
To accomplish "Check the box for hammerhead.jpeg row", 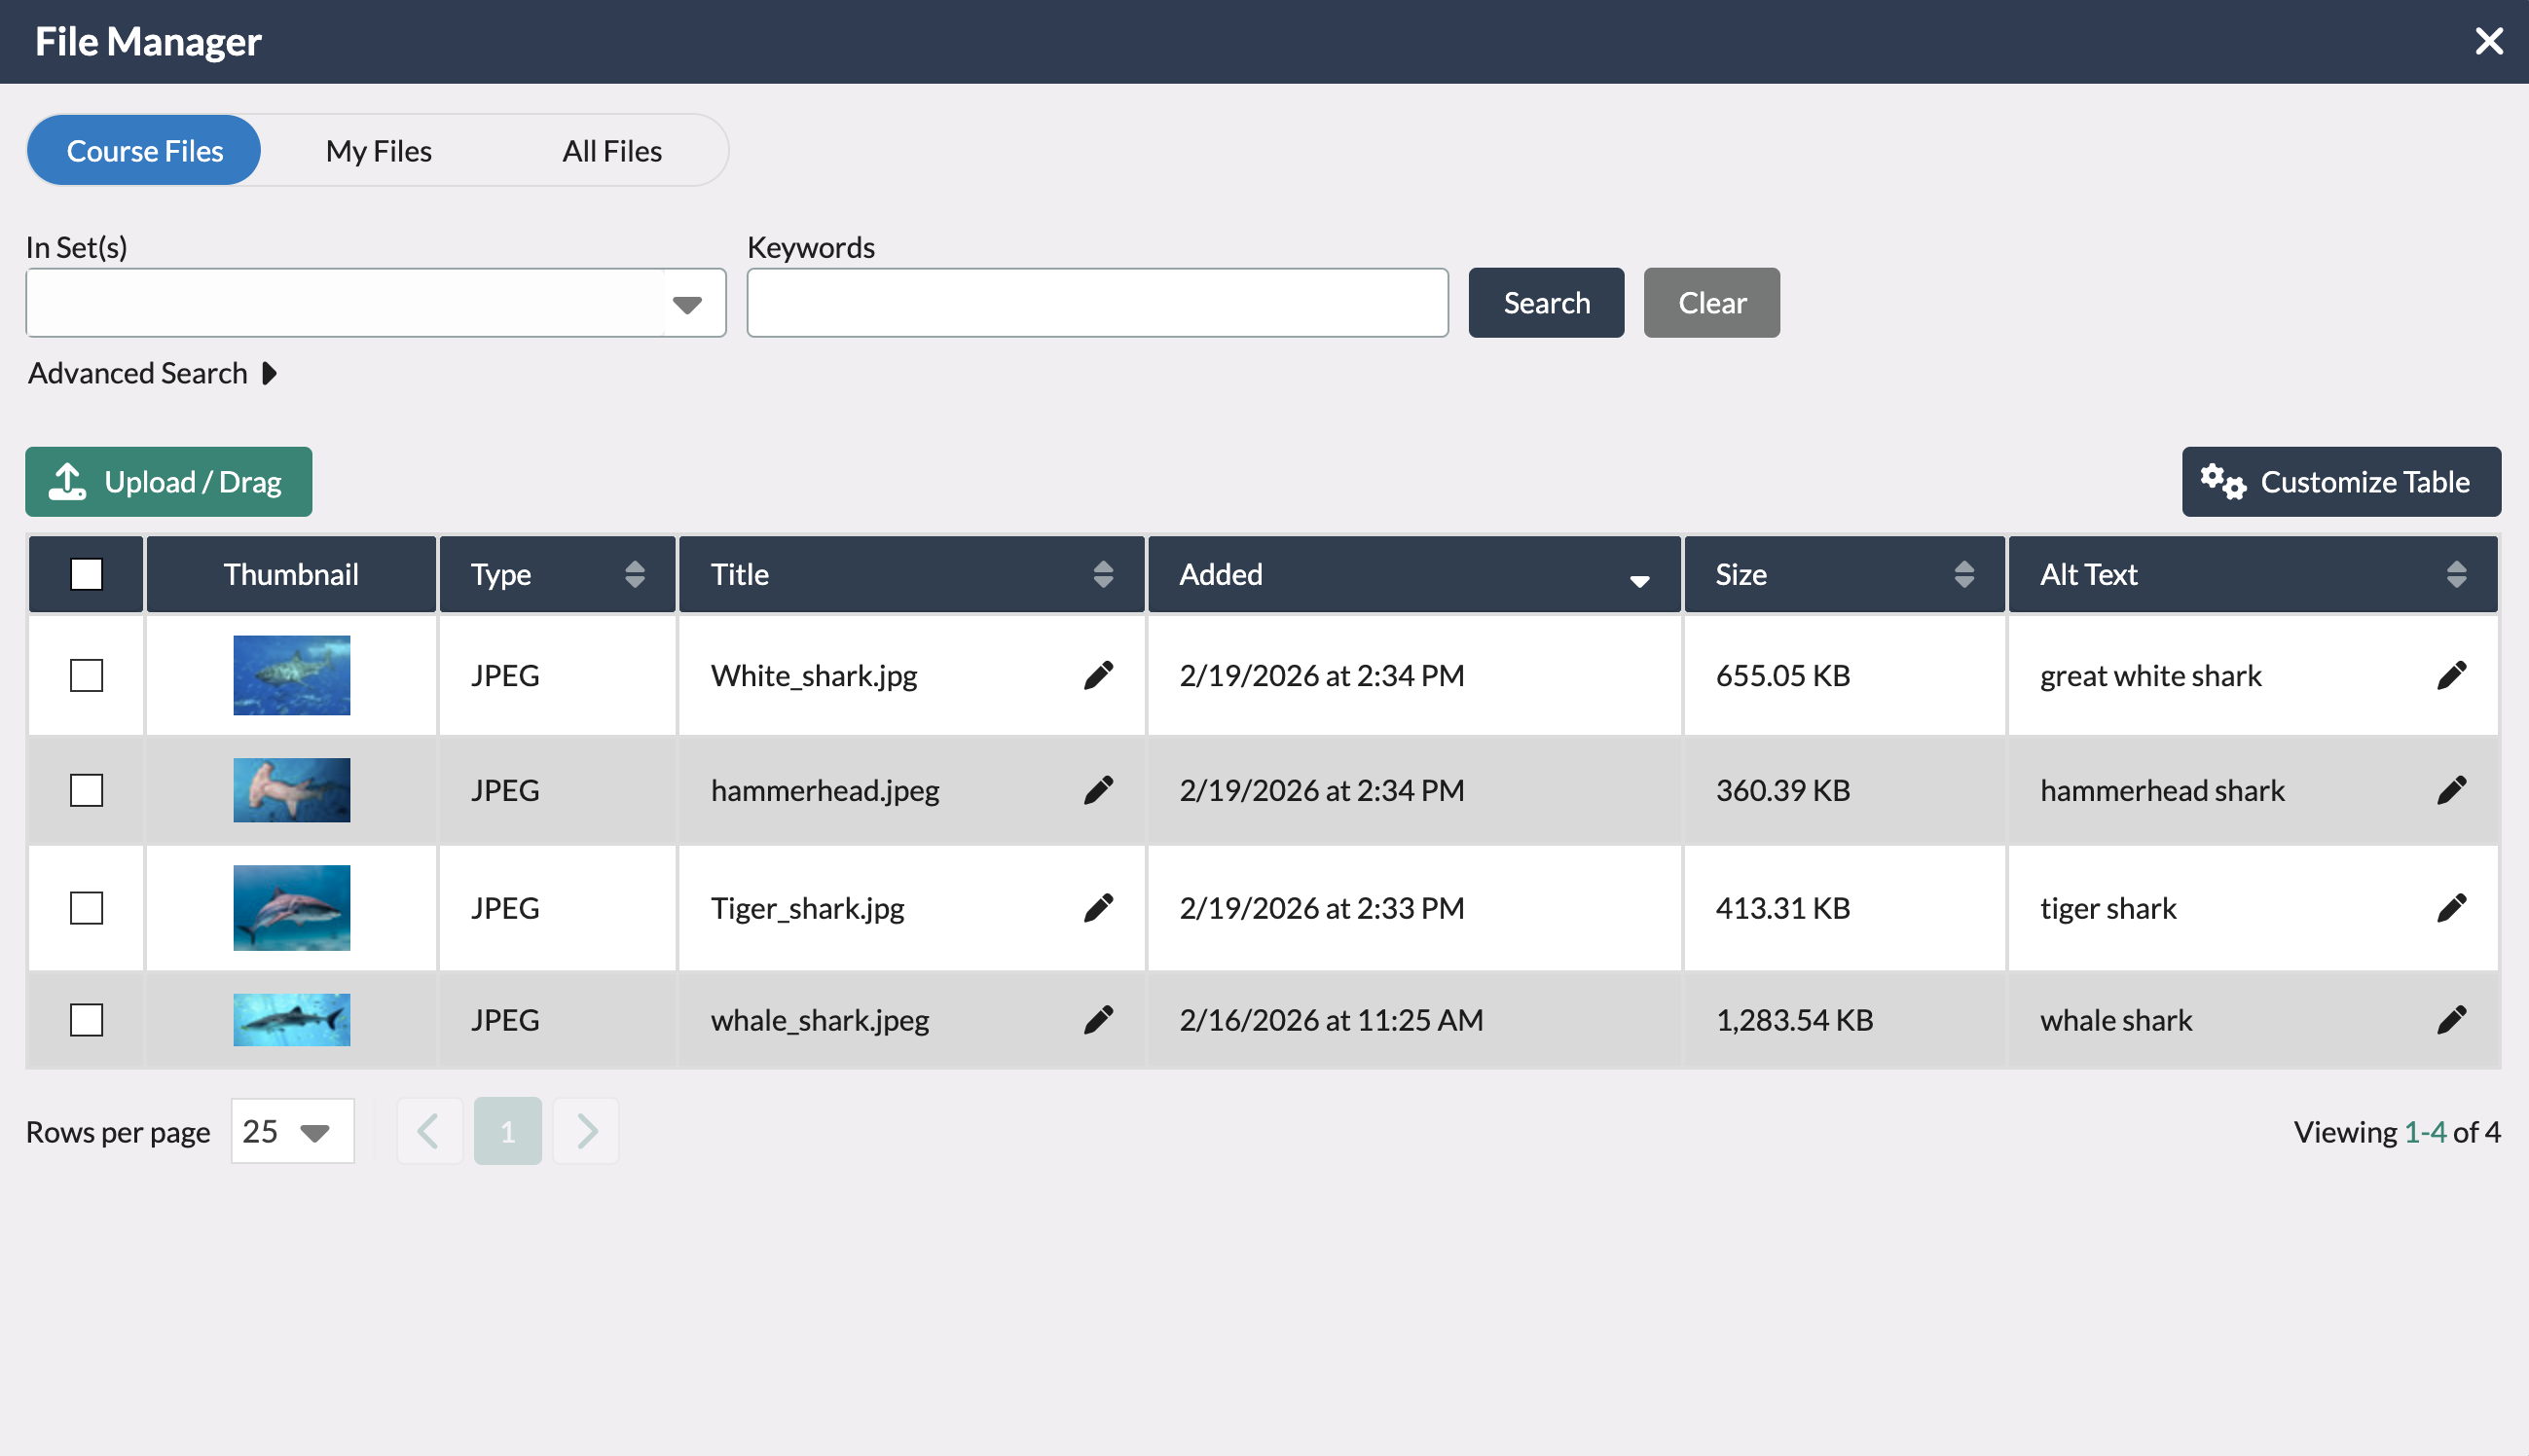I will click(88, 790).
